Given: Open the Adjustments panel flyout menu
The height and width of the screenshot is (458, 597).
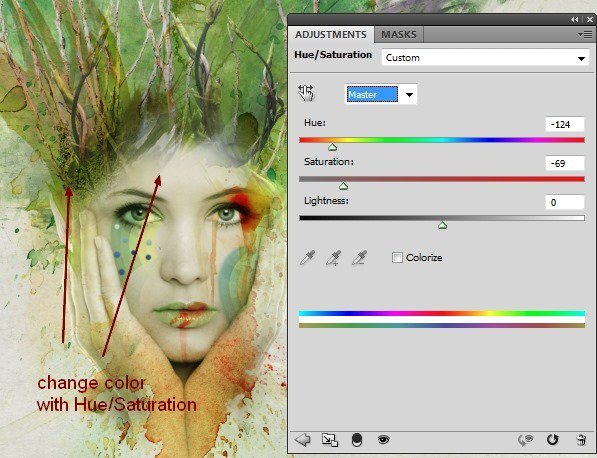Looking at the screenshot, I should pos(585,34).
